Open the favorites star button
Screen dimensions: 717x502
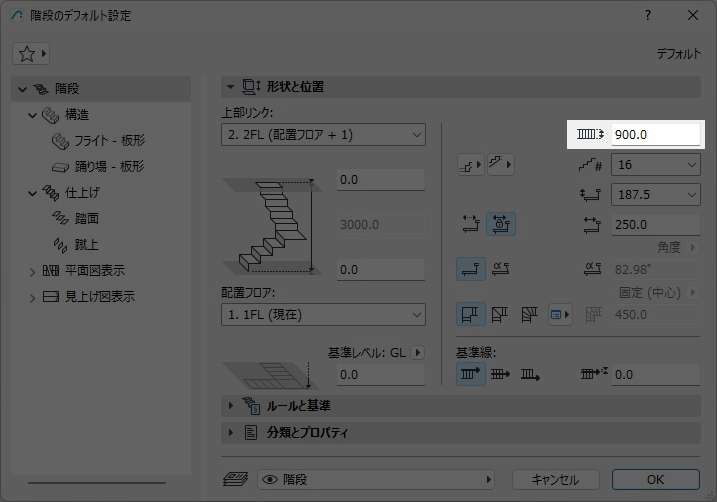[x=31, y=53]
